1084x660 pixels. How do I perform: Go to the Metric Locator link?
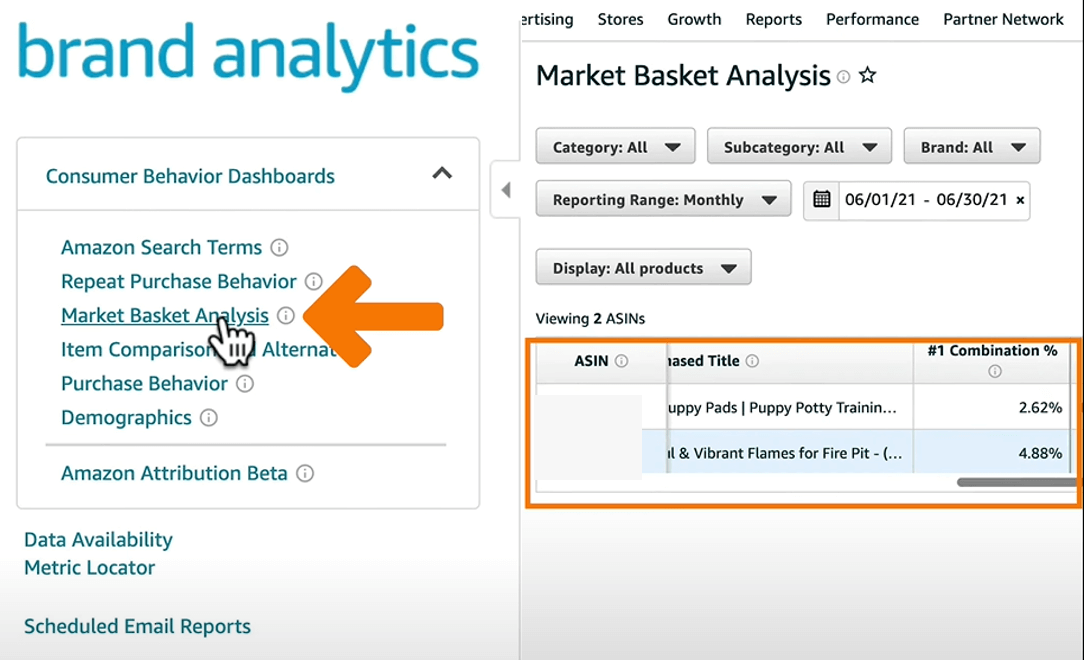(x=89, y=568)
